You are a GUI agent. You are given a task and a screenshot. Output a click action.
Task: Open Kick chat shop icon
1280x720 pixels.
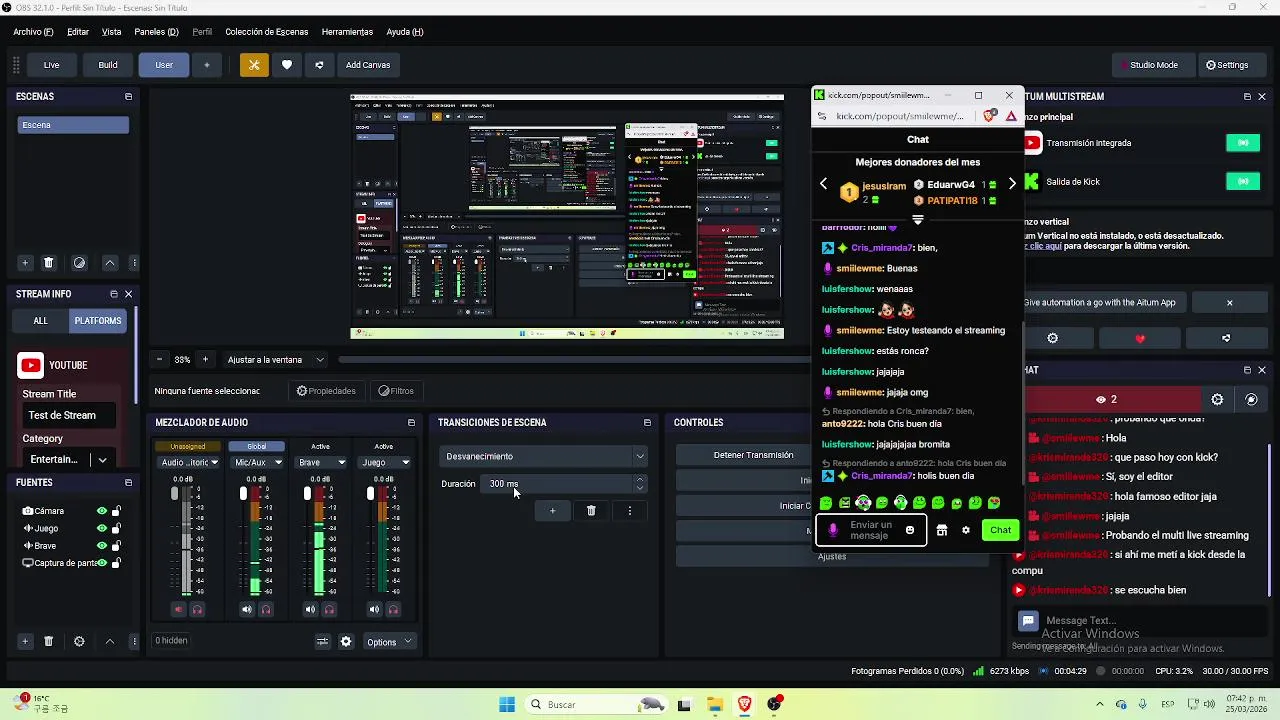point(941,530)
